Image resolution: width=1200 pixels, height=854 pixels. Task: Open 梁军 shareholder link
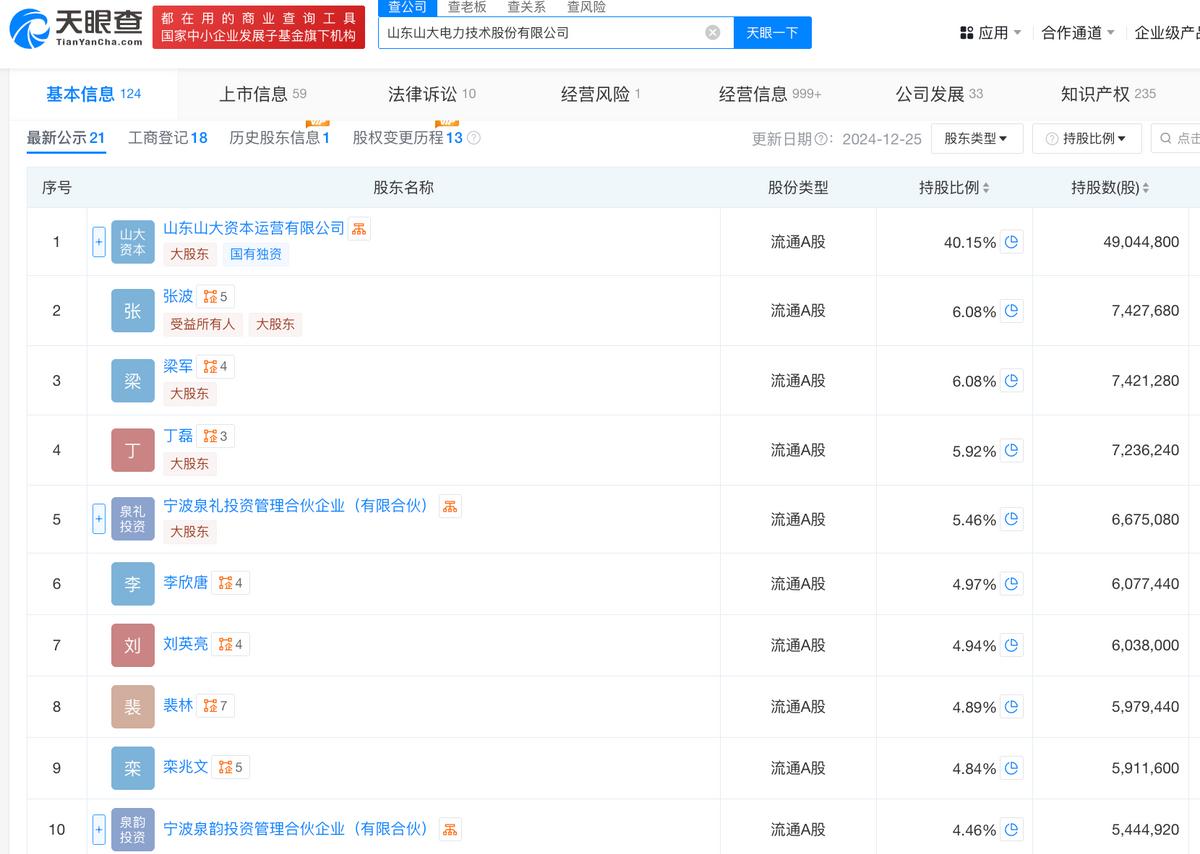click(x=178, y=367)
